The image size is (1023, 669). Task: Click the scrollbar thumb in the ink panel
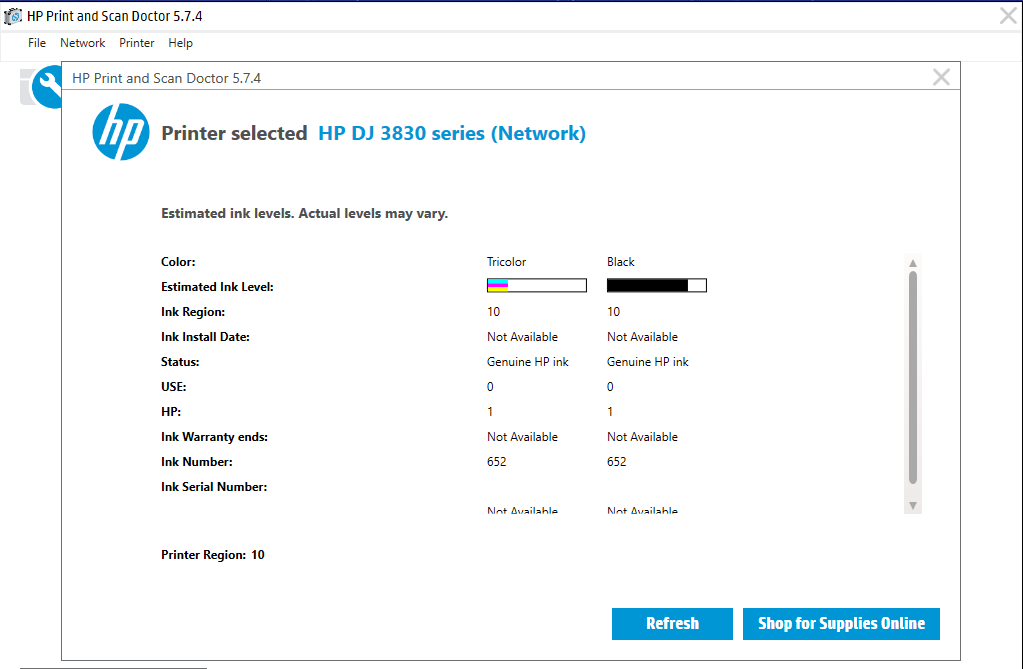click(x=912, y=380)
